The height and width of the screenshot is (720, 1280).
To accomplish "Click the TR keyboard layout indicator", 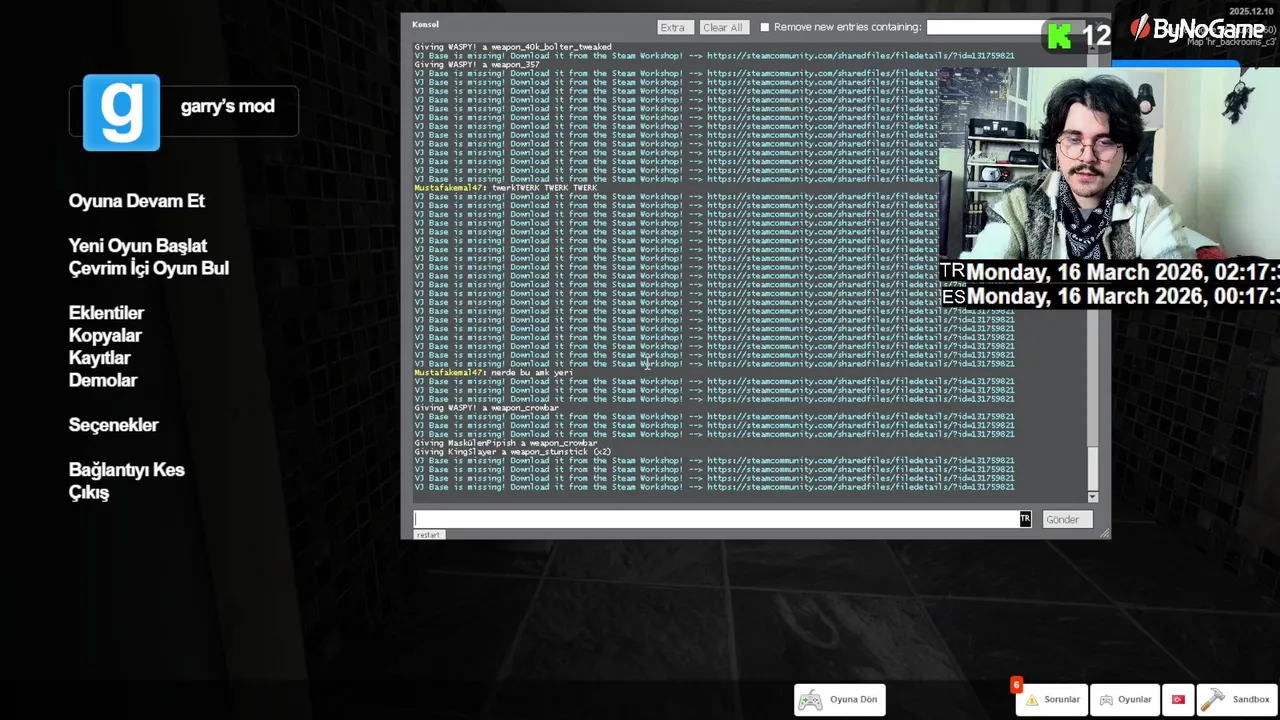I will [1025, 519].
